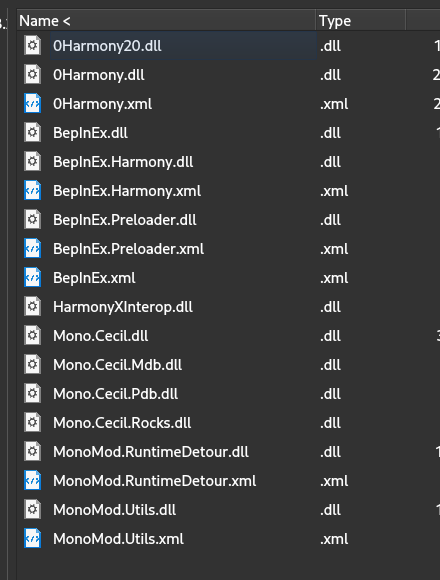Click the BepInEx.Harmony.dll file name
Screen dimensions: 440x580
click(x=123, y=162)
